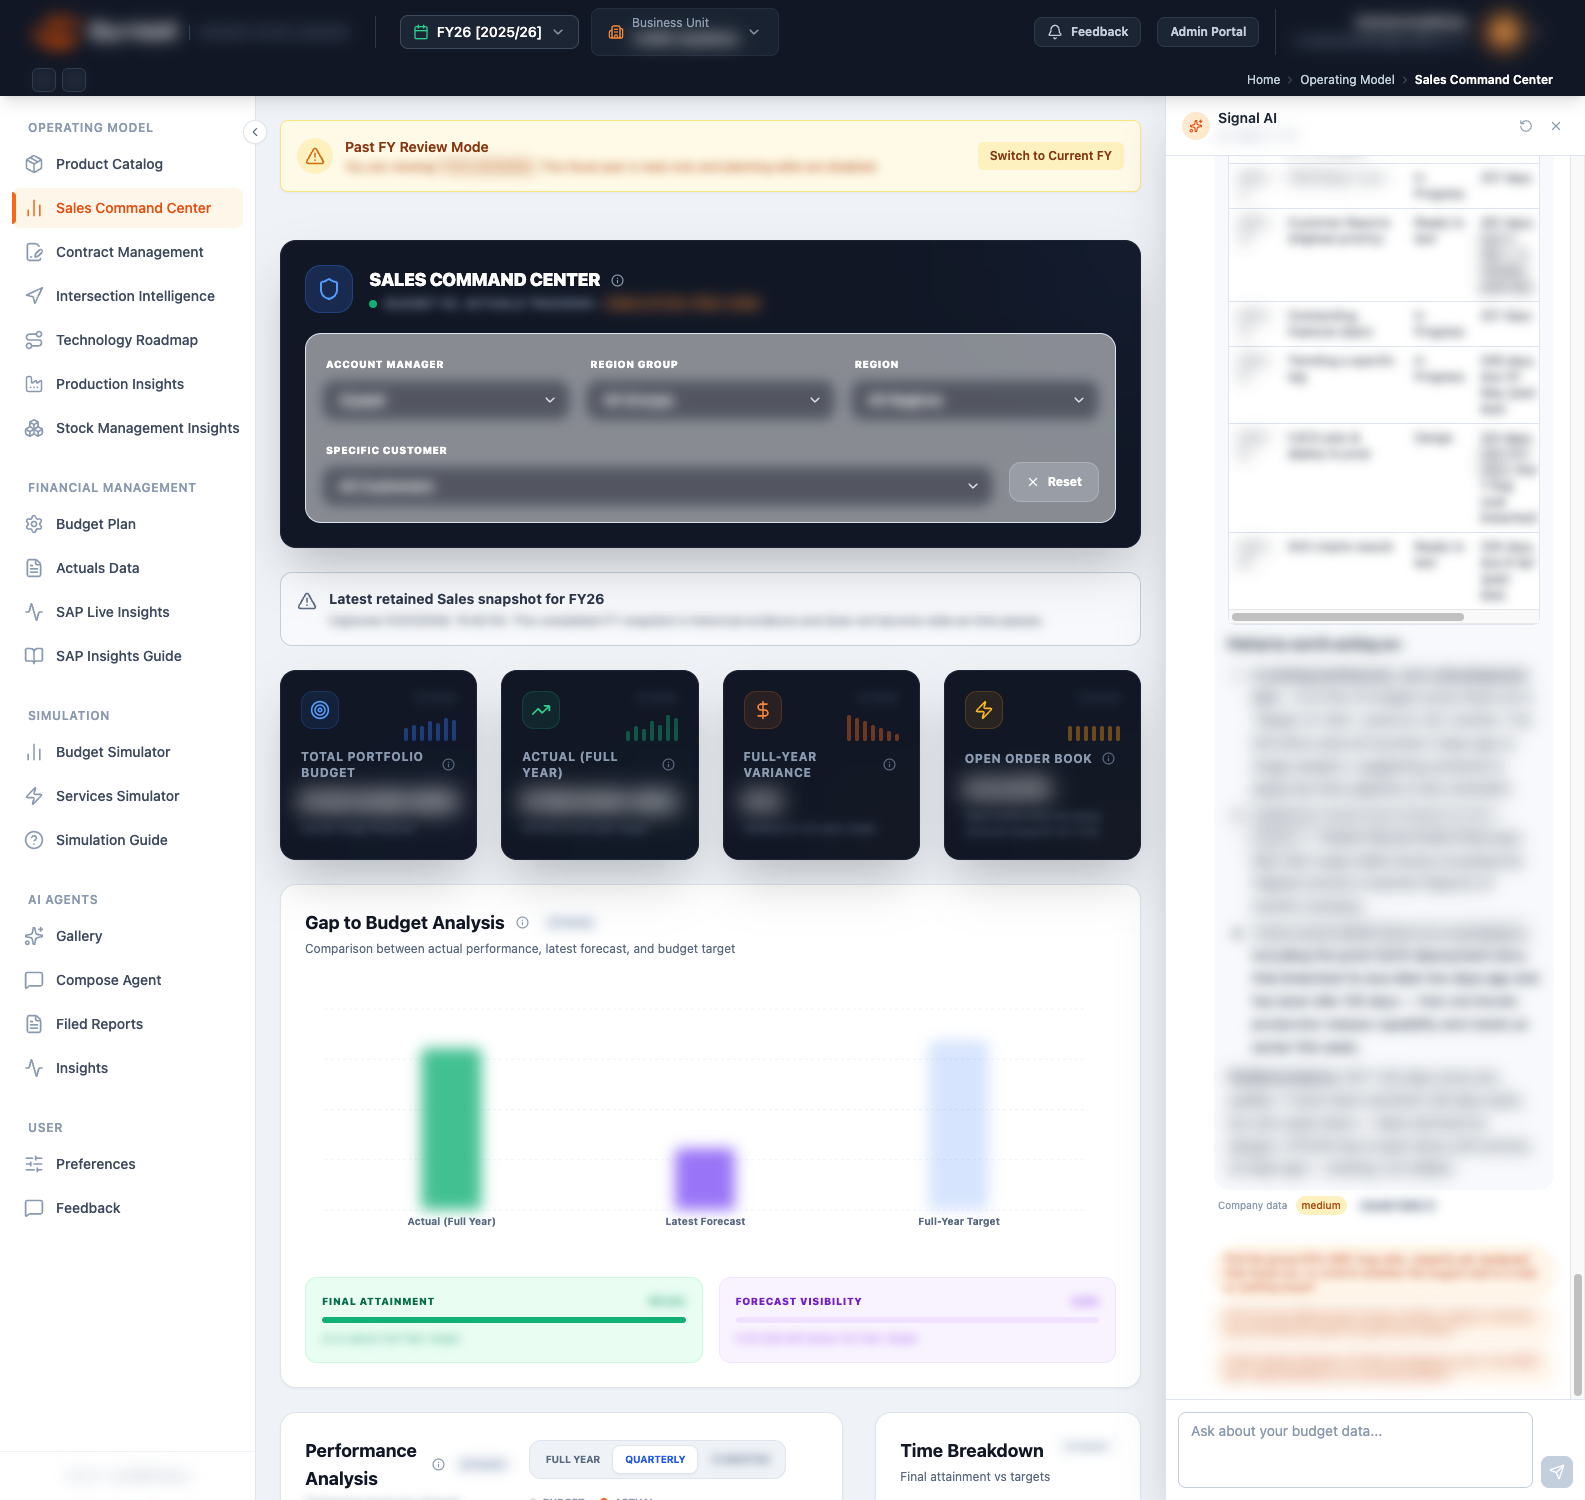This screenshot has width=1585, height=1500.
Task: Click the Budget Plan gear icon
Action: pos(34,524)
